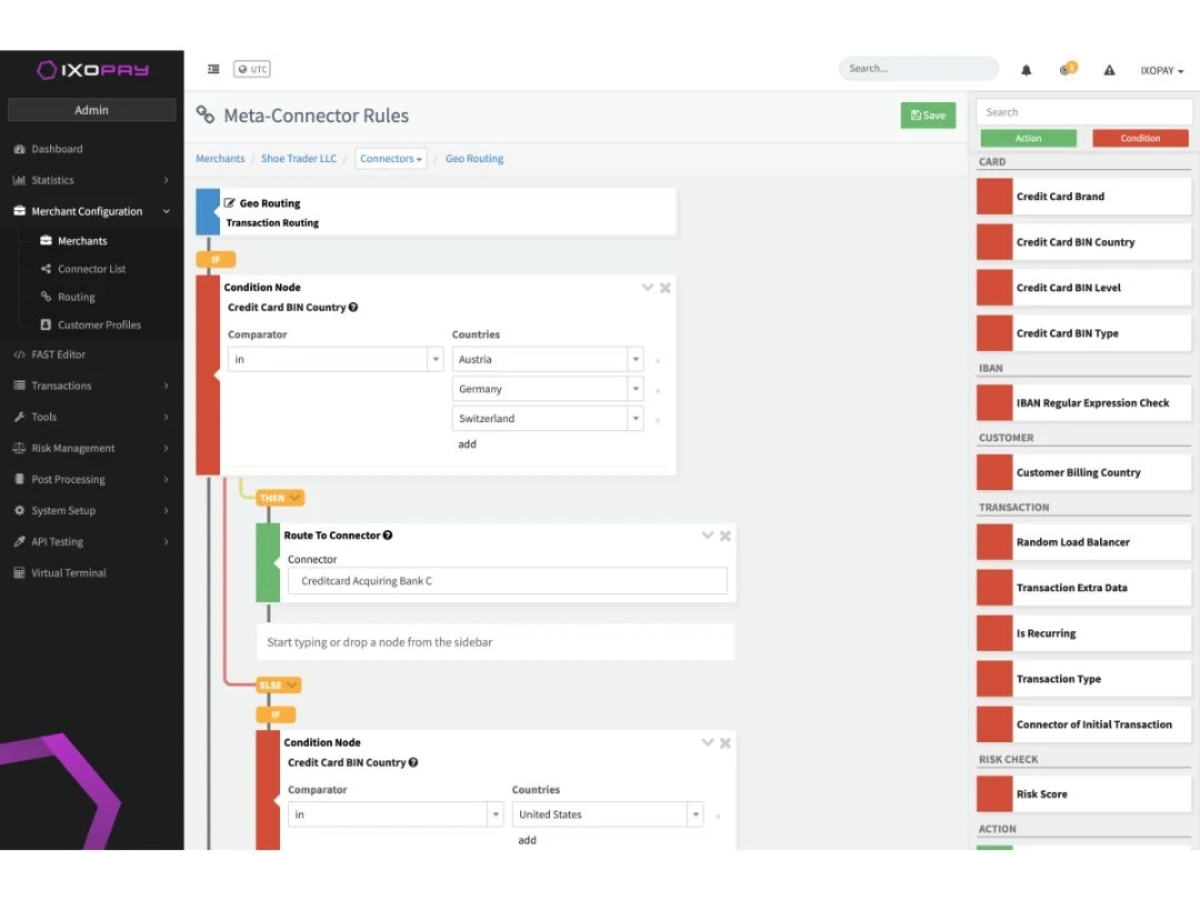Collapse Merchant Configuration menu
The width and height of the screenshot is (1200, 900).
tap(92, 211)
